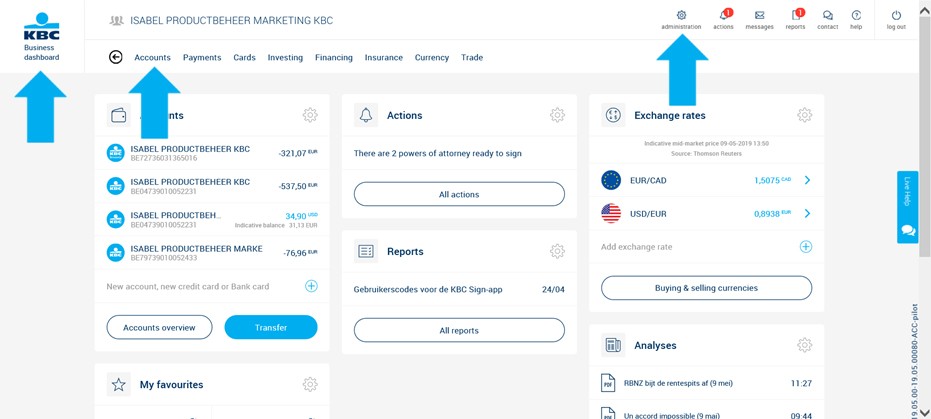Image resolution: width=931 pixels, height=419 pixels.
Task: Open PDF icon for RBNZ analysis
Action: [x=608, y=383]
